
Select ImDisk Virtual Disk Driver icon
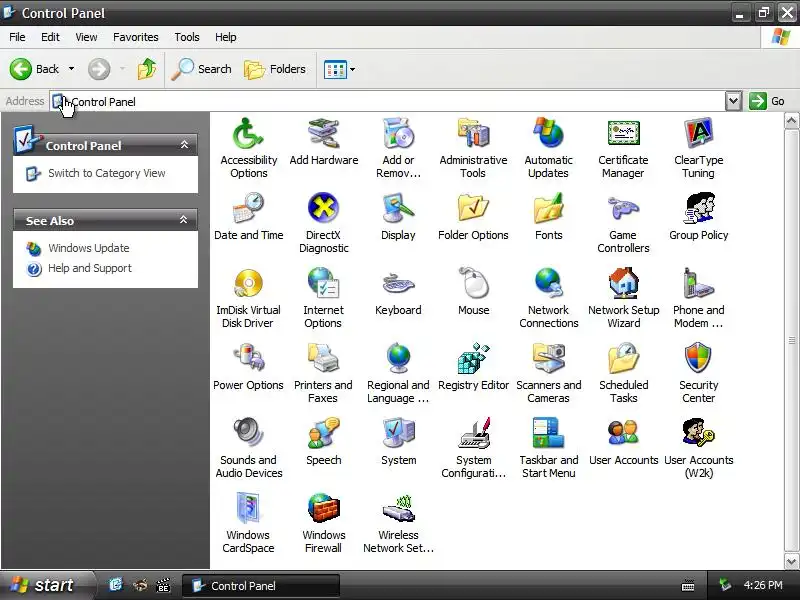(248, 283)
